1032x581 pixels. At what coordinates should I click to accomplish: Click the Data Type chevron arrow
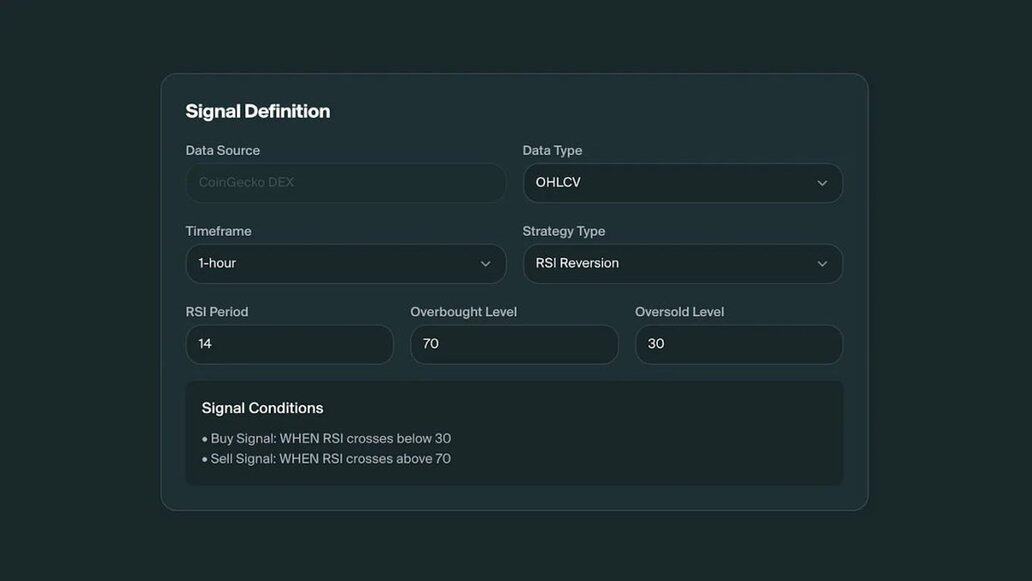pos(822,183)
